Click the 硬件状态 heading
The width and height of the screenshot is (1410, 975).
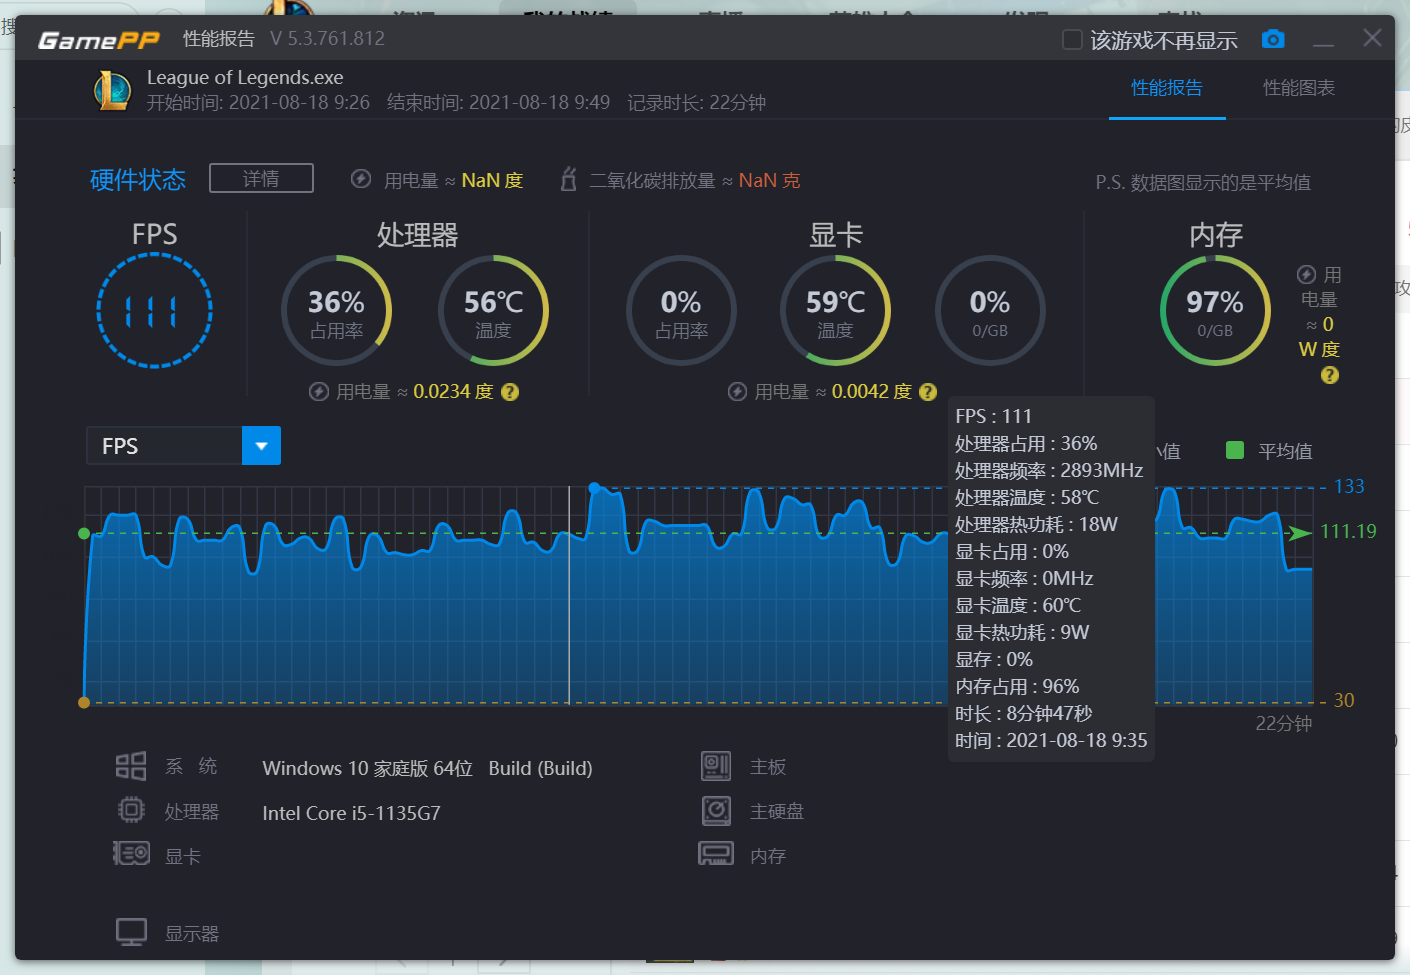point(138,180)
